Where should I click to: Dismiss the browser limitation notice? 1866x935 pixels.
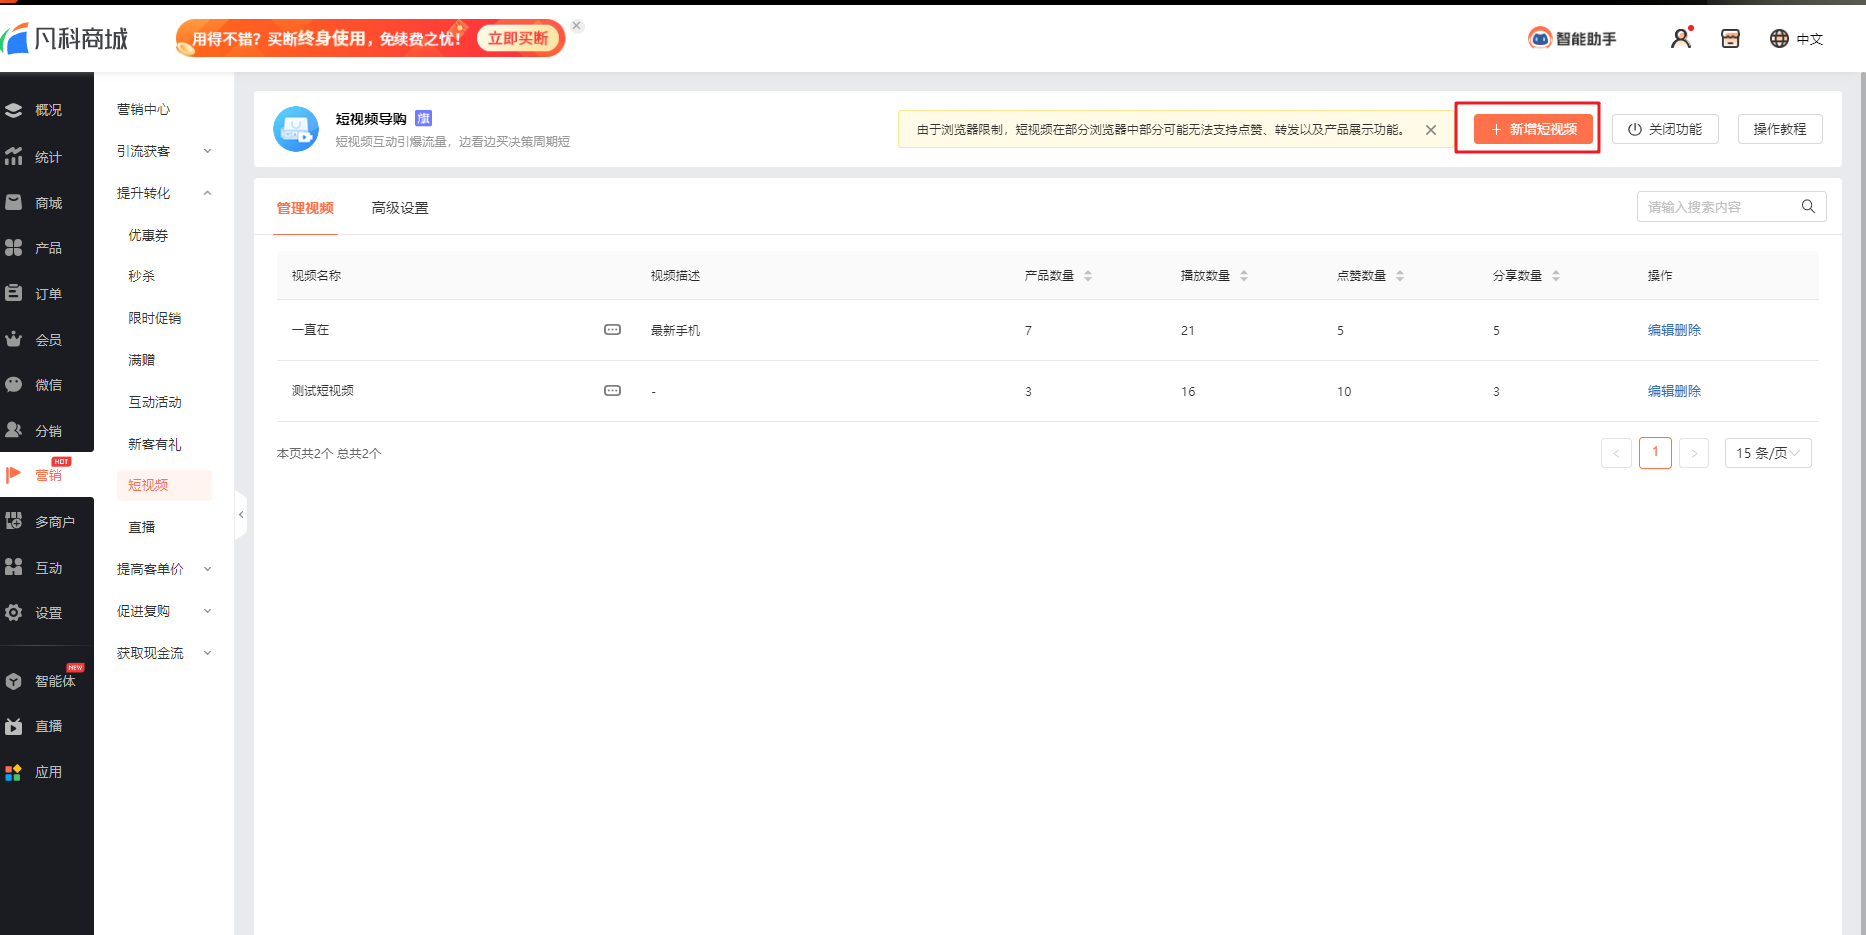pyautogui.click(x=1431, y=130)
